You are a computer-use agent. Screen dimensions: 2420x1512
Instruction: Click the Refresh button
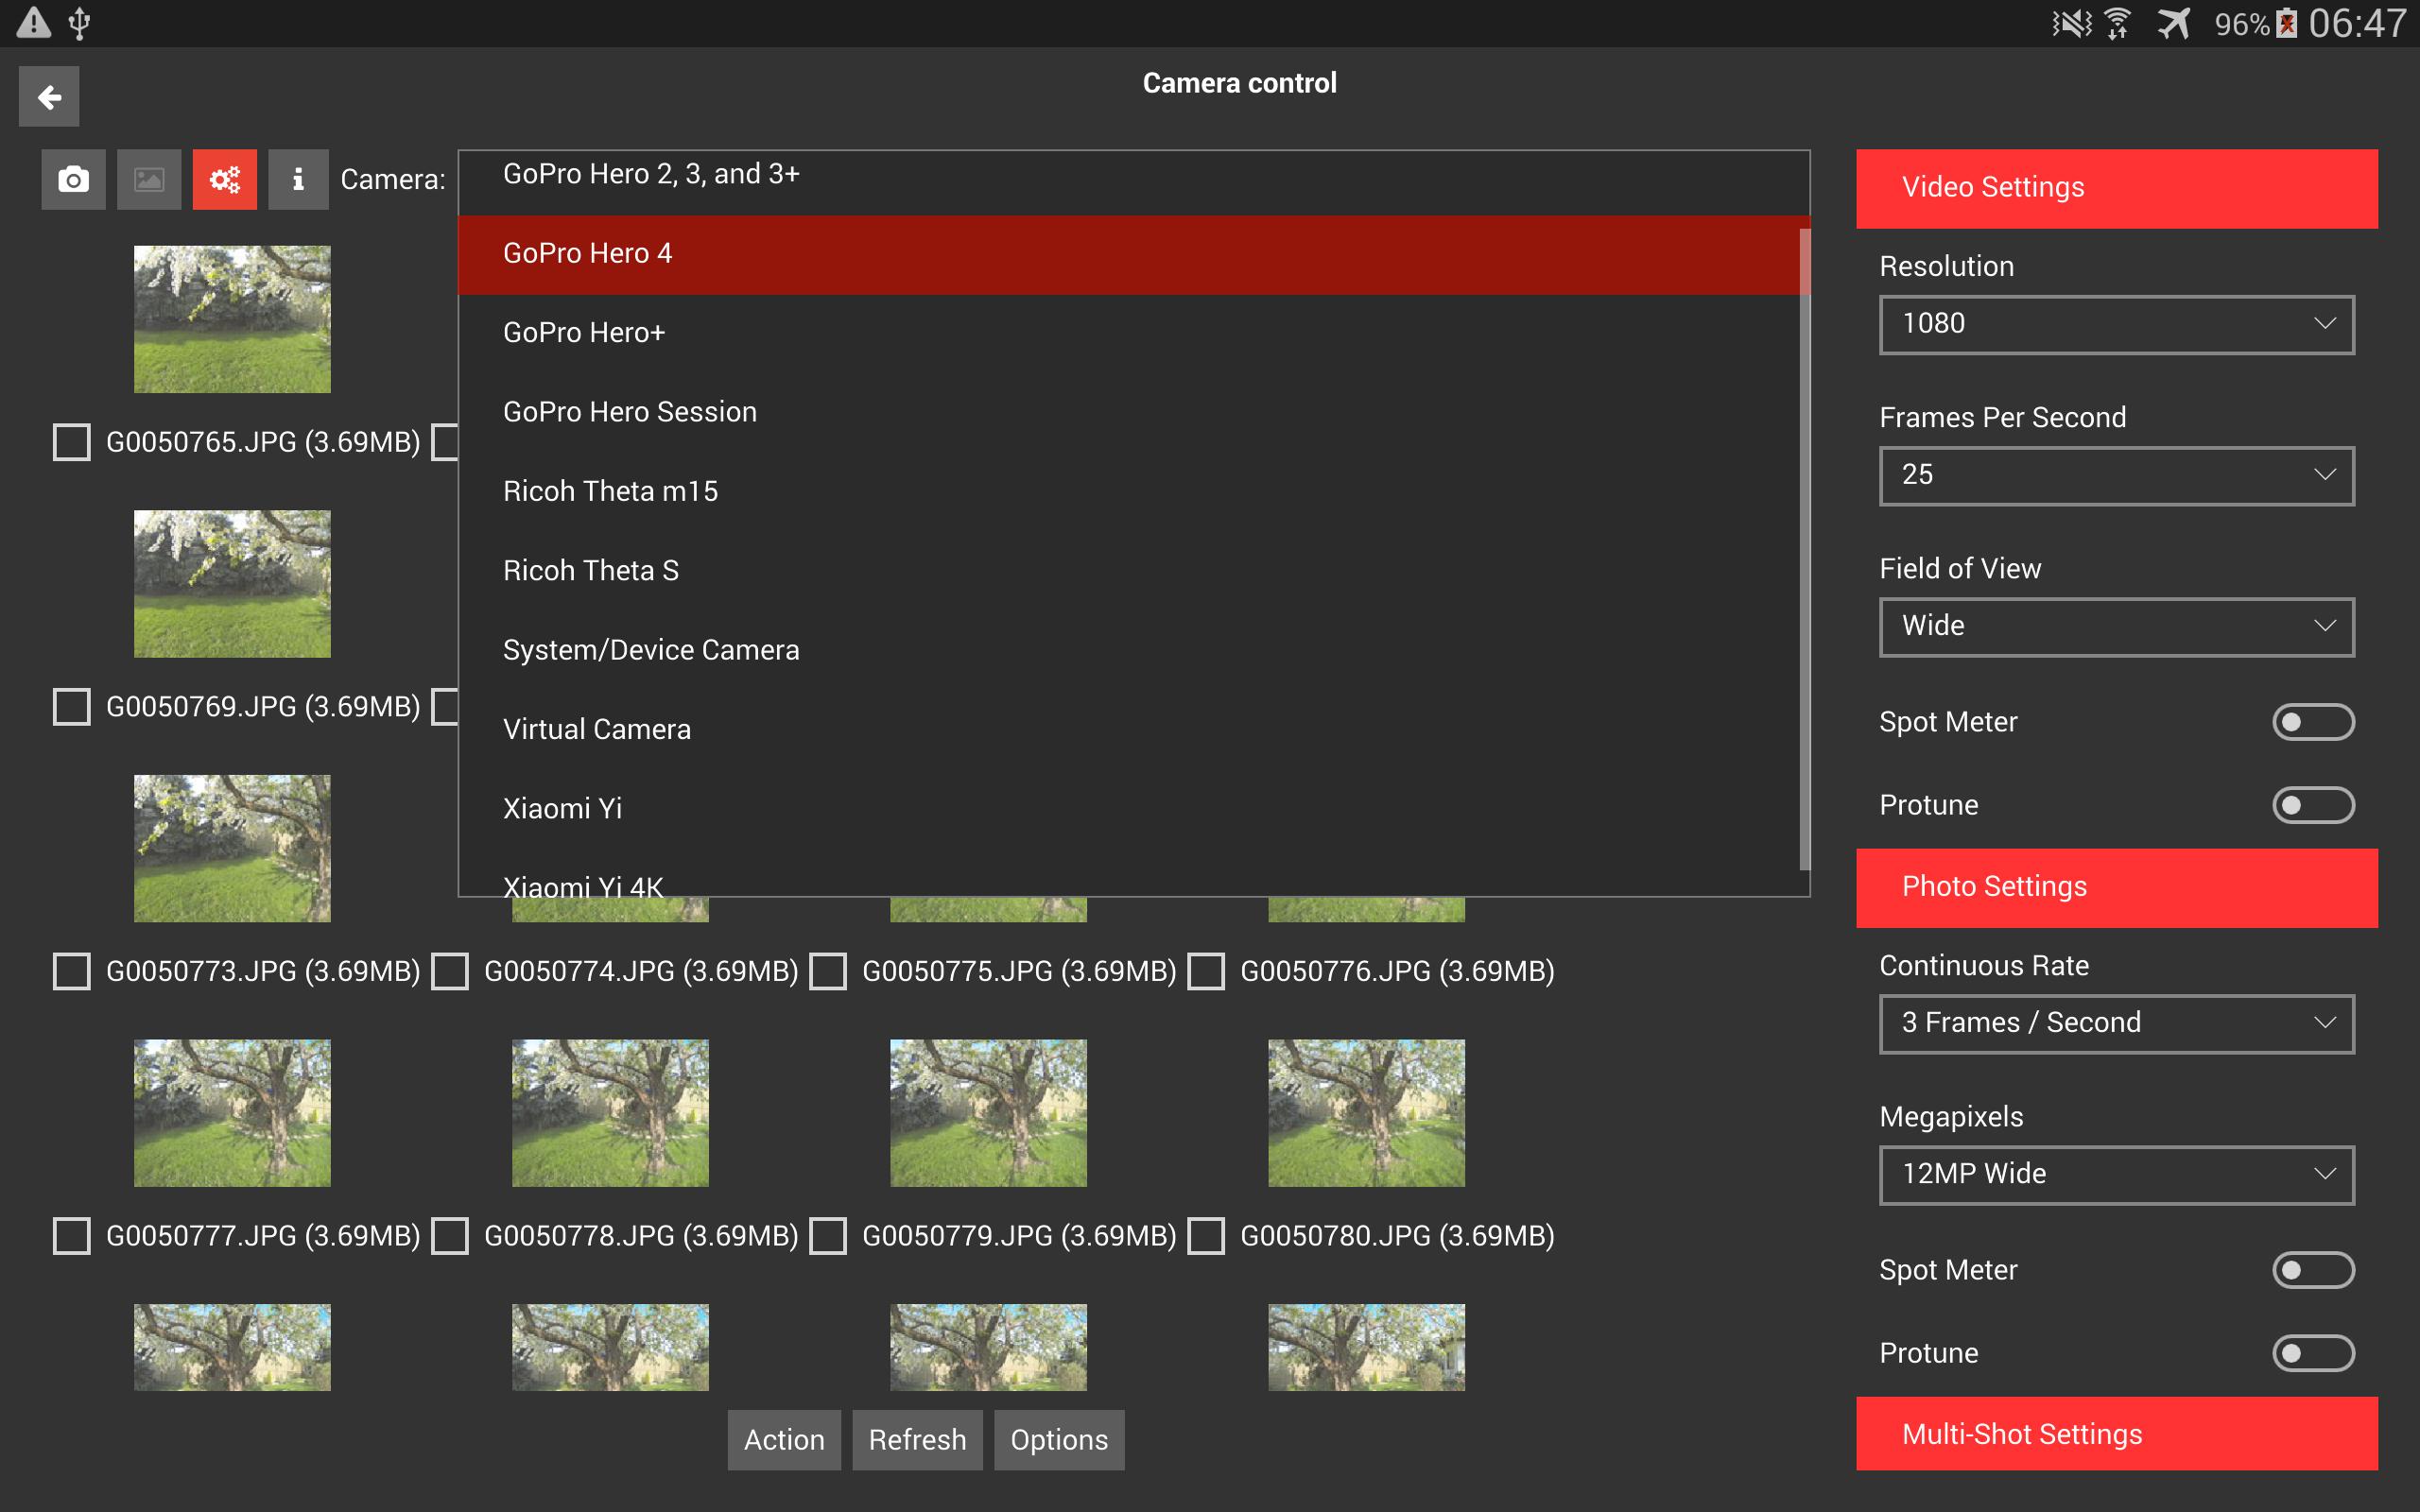click(917, 1440)
